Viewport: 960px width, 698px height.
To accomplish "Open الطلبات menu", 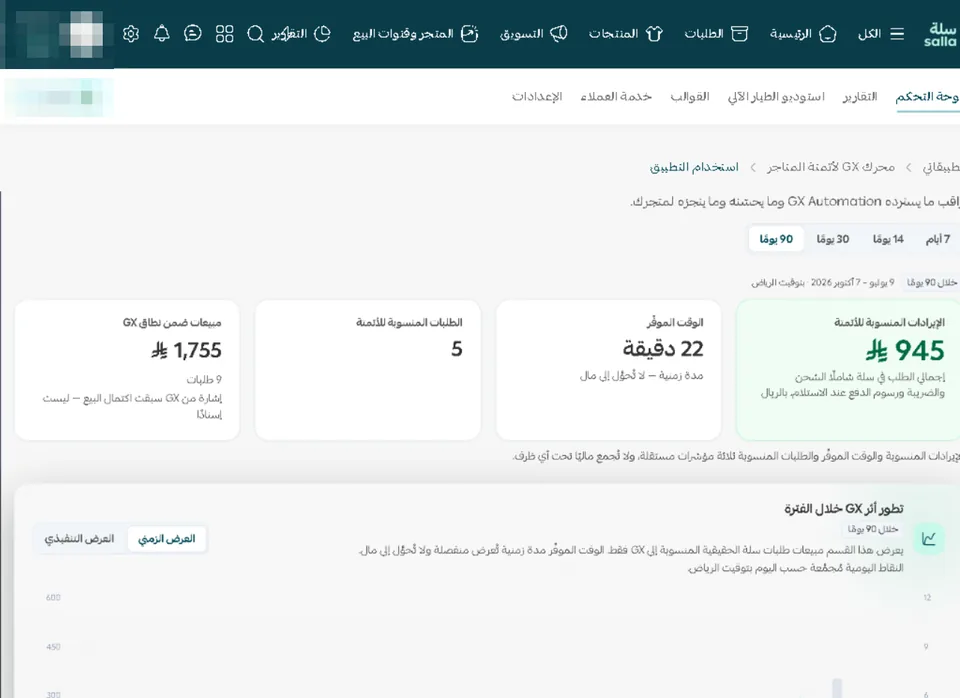I will 704,34.
